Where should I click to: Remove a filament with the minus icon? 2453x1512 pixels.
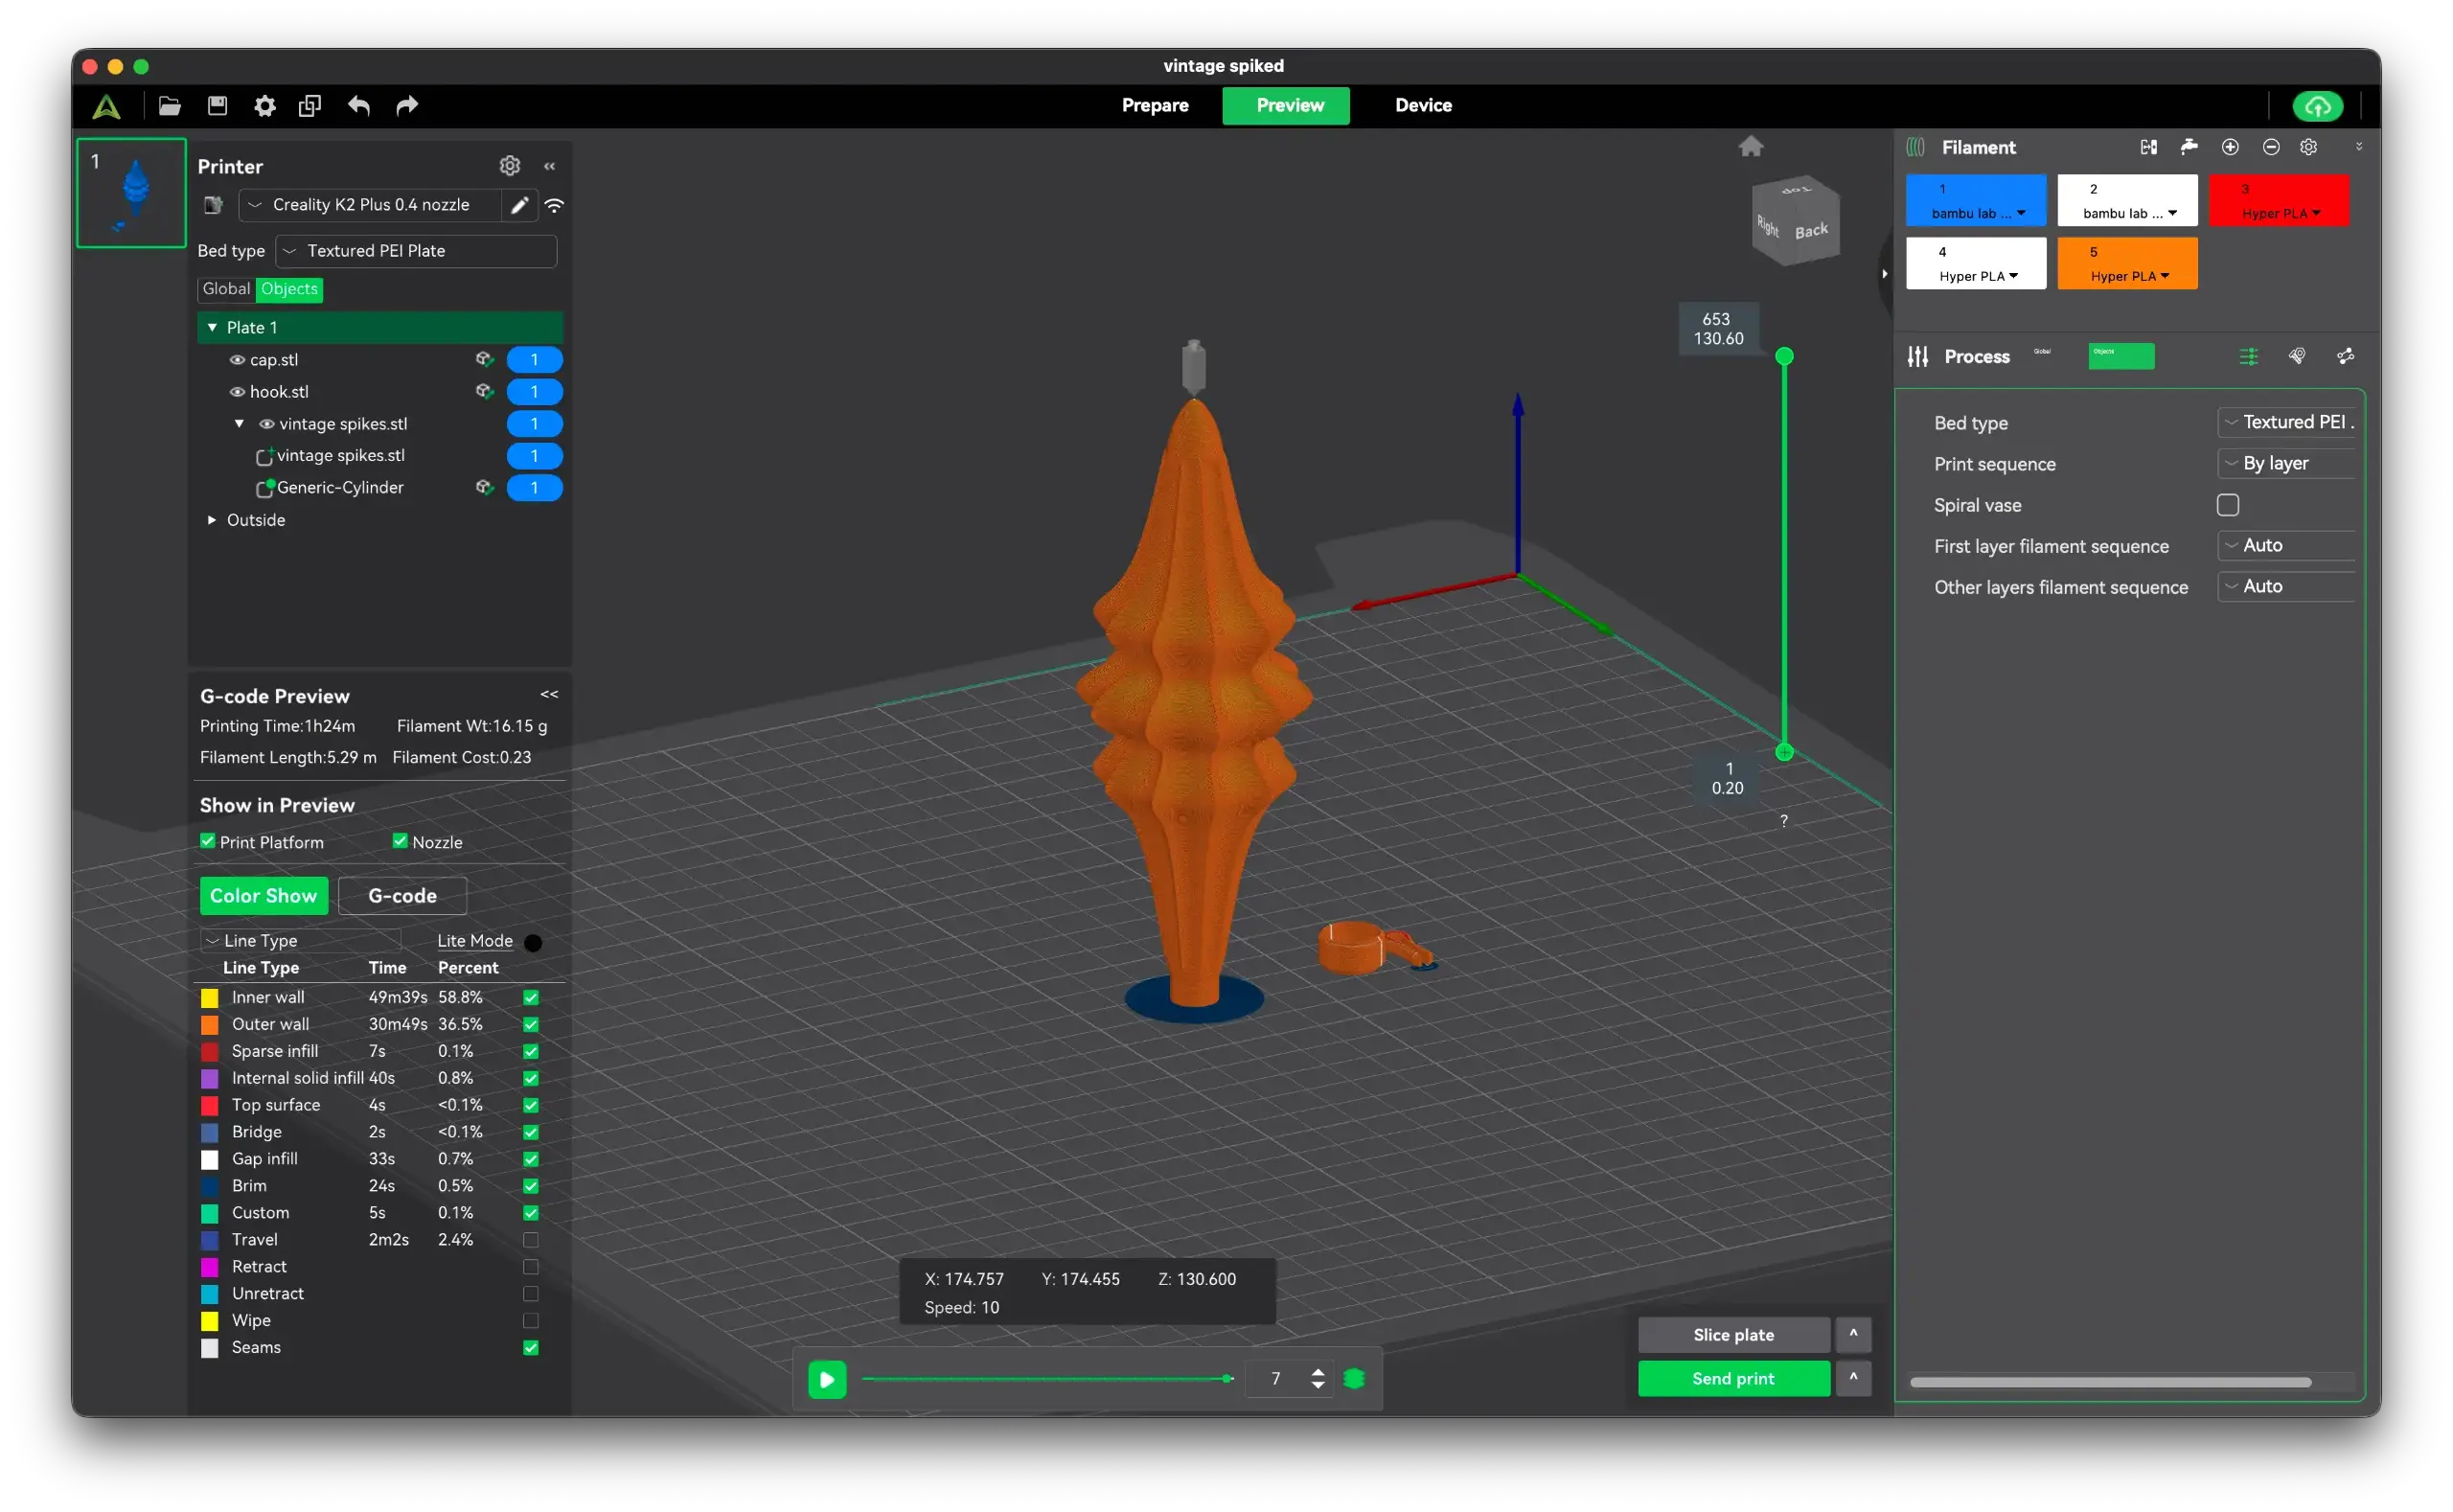(2271, 147)
